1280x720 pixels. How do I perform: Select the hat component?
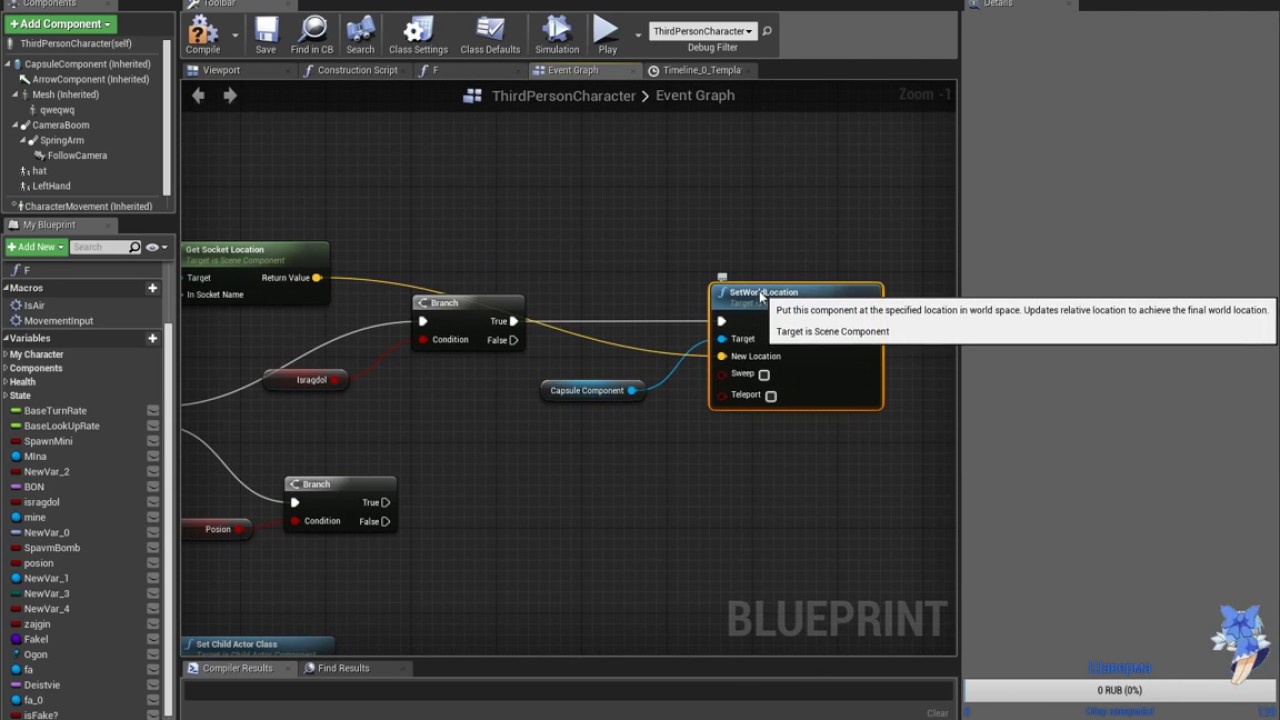pyautogui.click(x=39, y=171)
